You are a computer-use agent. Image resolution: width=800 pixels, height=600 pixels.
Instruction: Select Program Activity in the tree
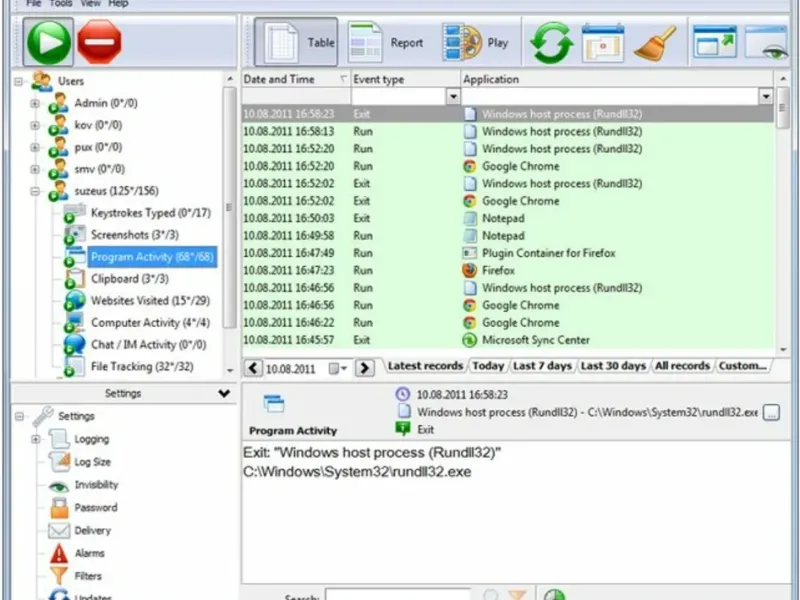click(x=152, y=257)
